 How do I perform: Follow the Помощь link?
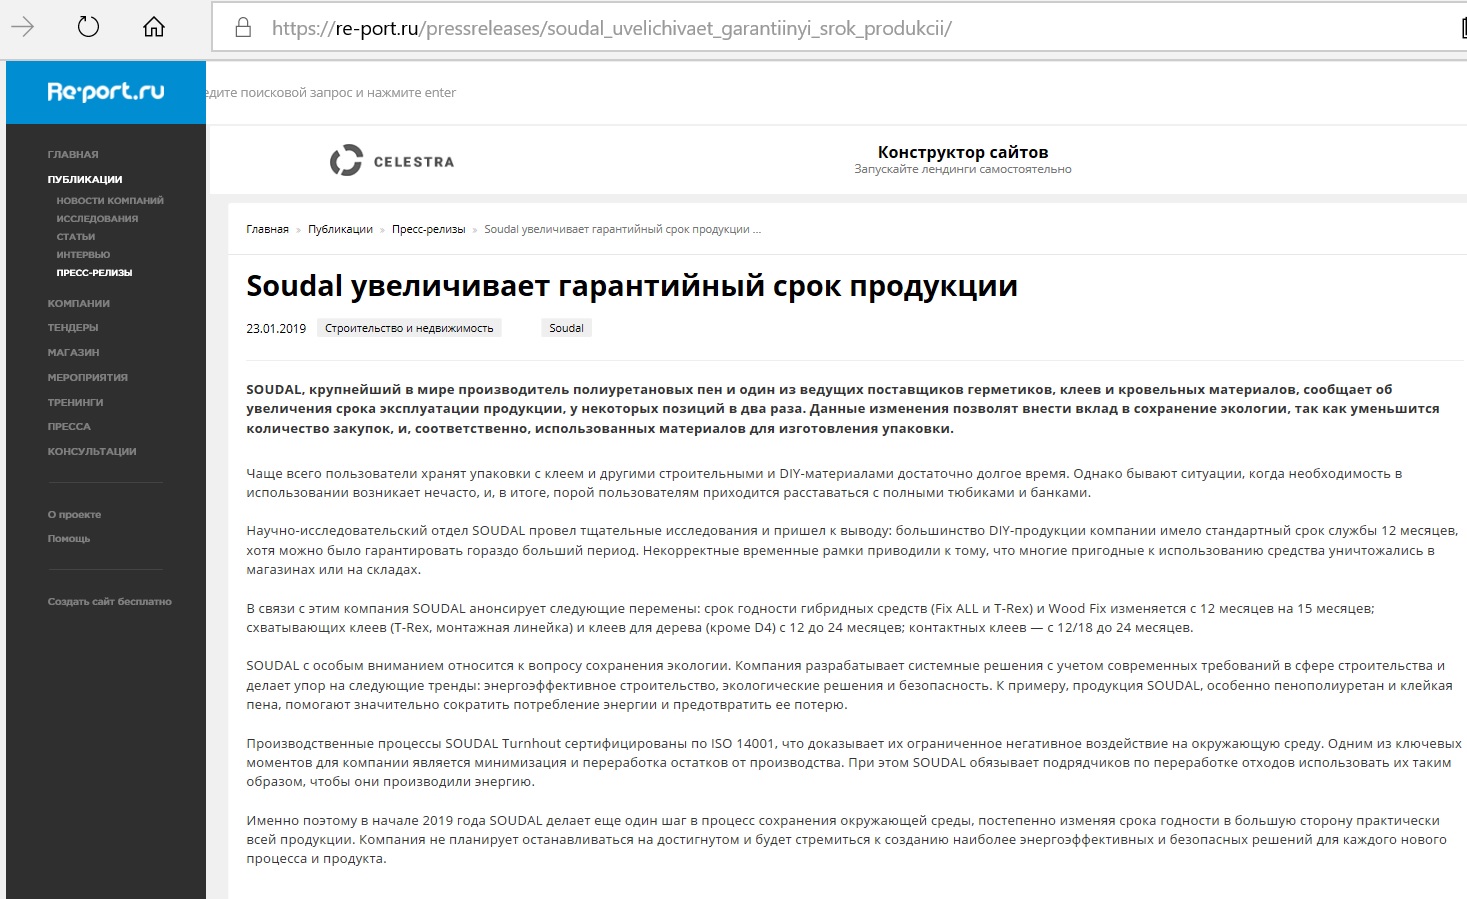69,539
